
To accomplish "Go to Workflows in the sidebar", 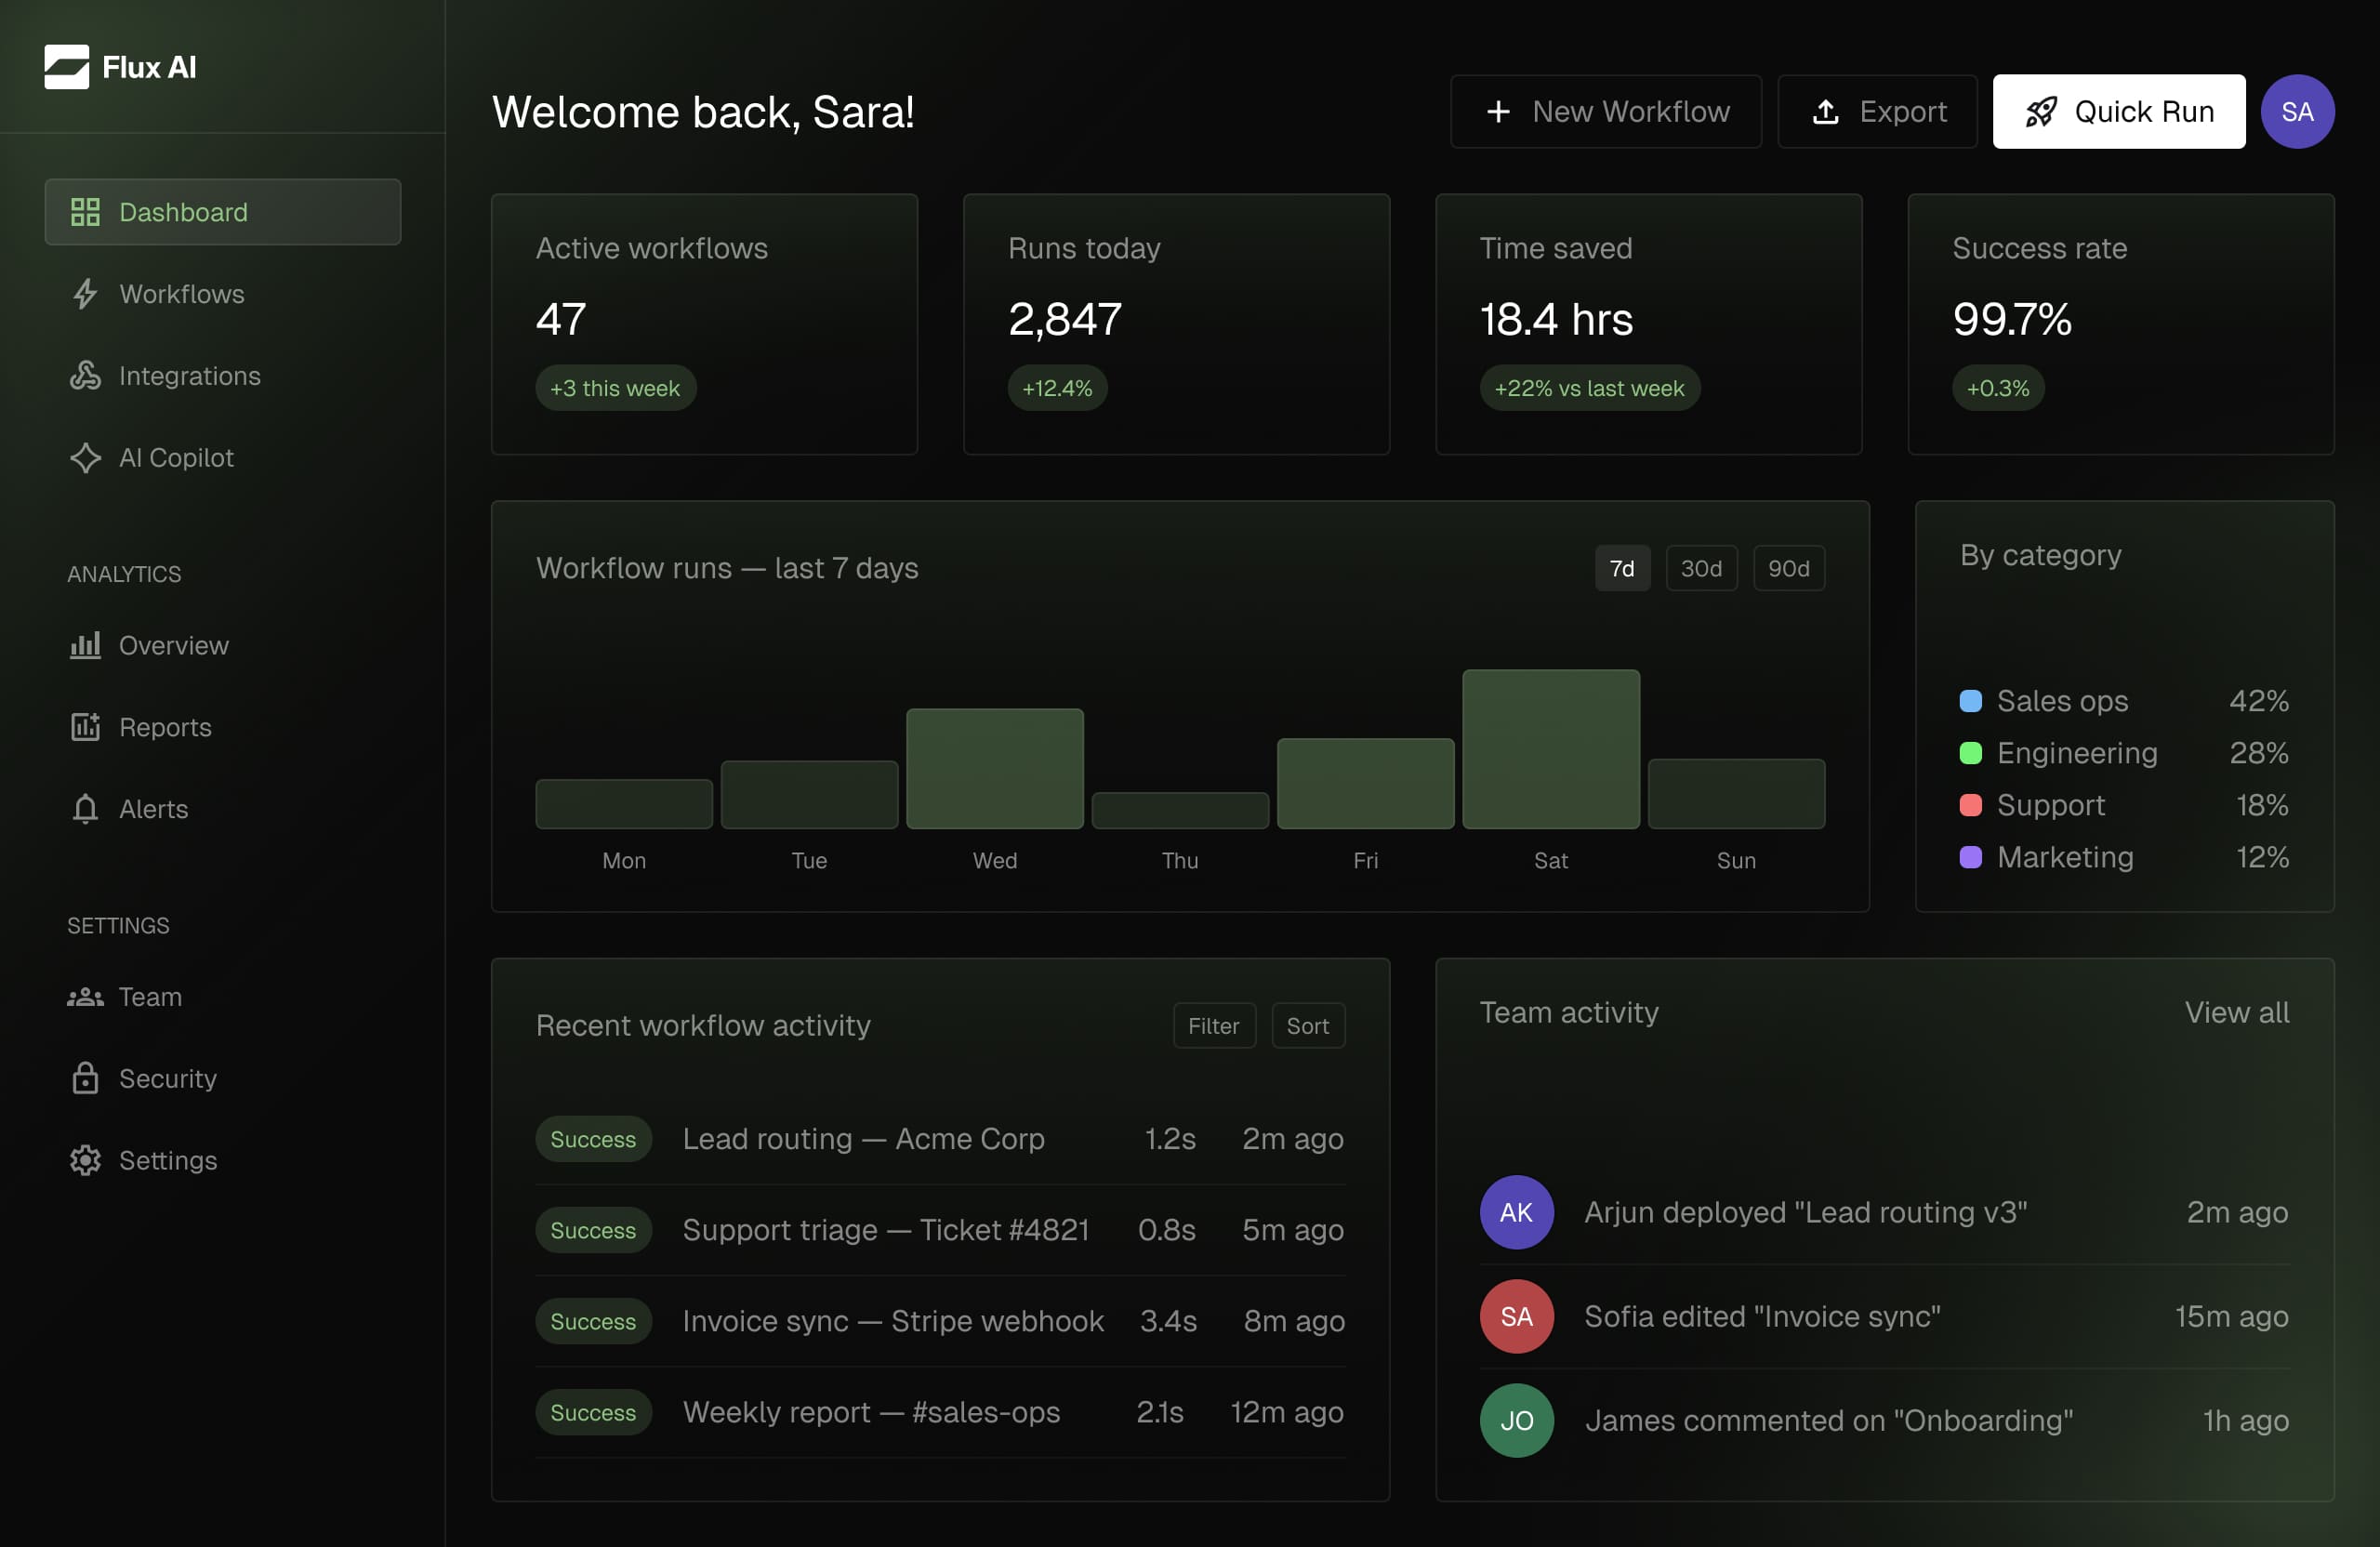I will (223, 294).
